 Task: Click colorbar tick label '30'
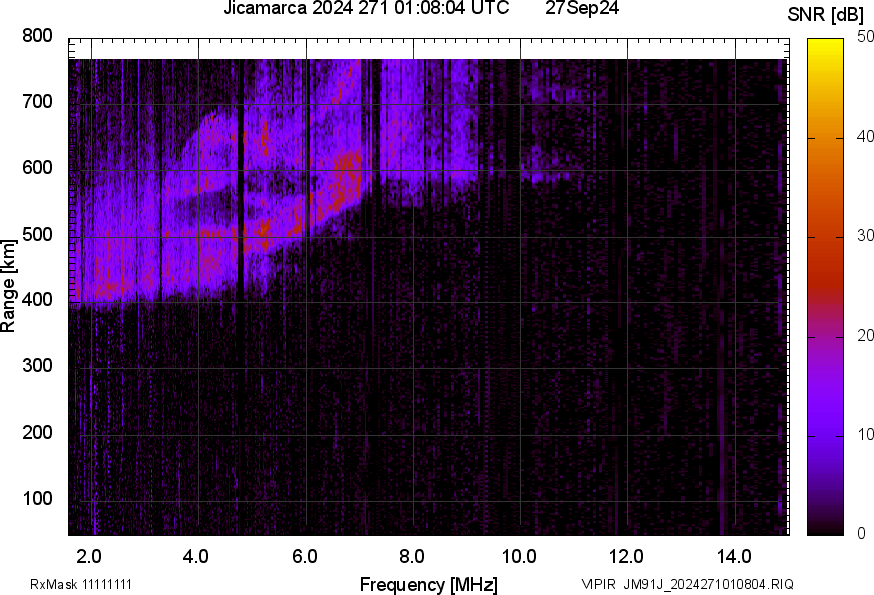(866, 235)
